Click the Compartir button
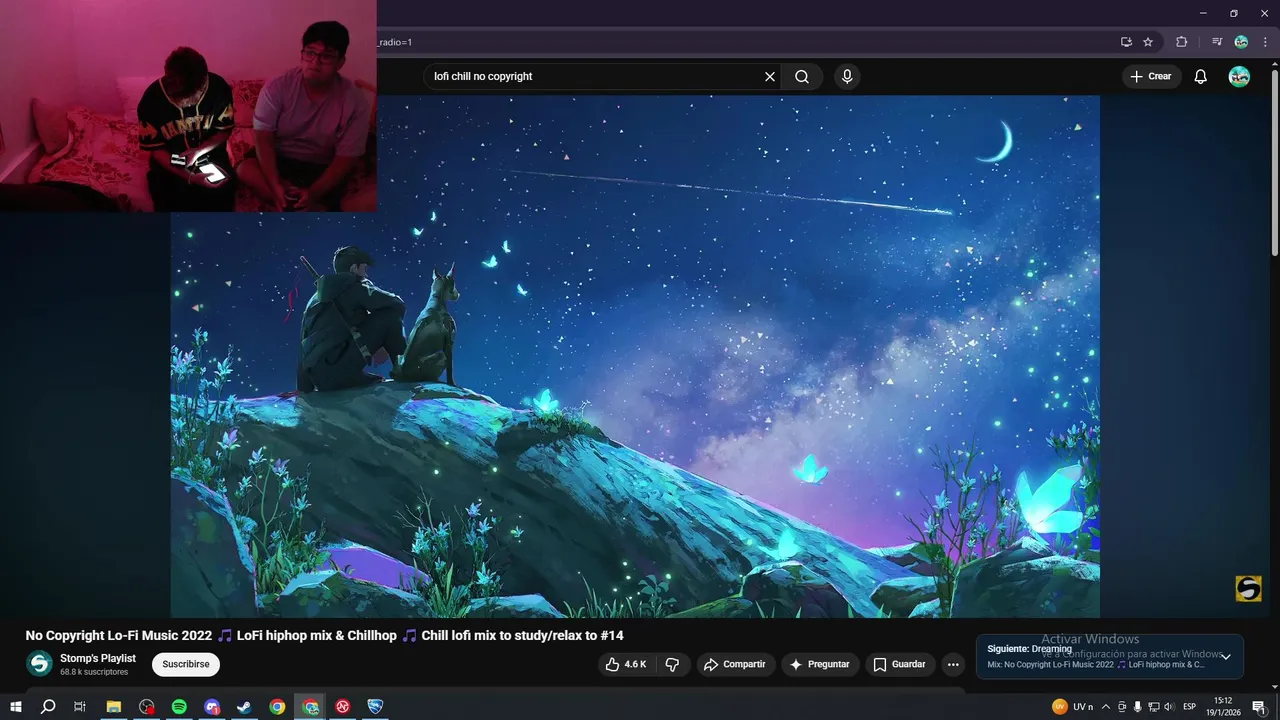Viewport: 1280px width, 720px height. click(734, 664)
